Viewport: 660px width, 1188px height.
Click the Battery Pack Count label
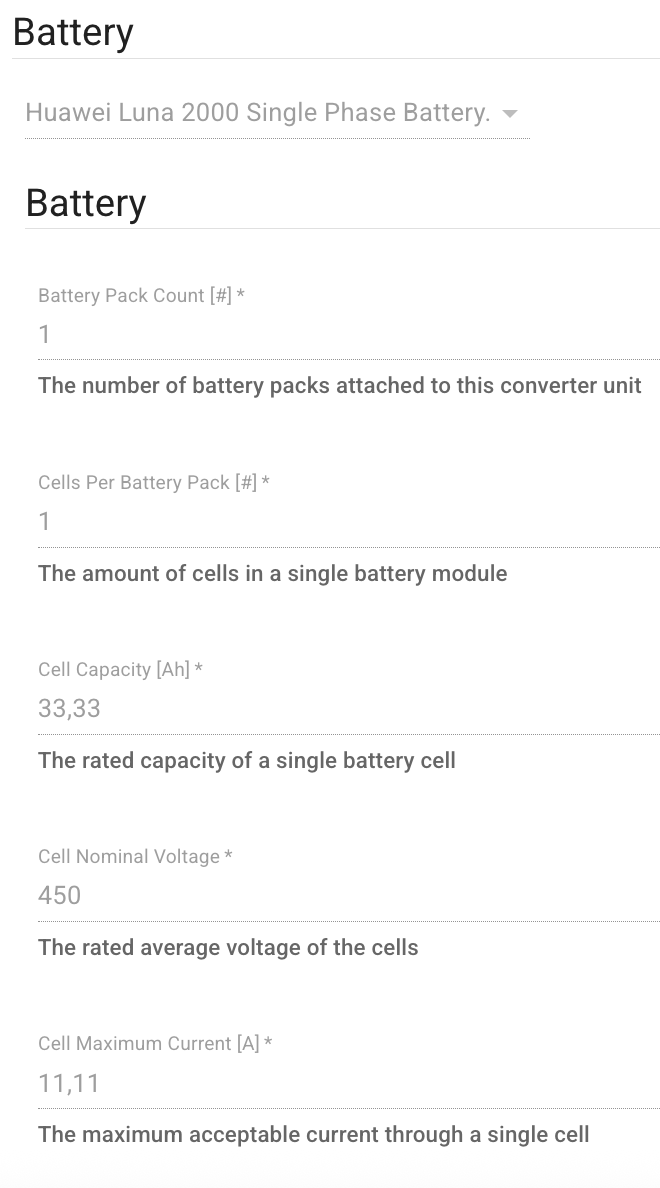tap(140, 296)
